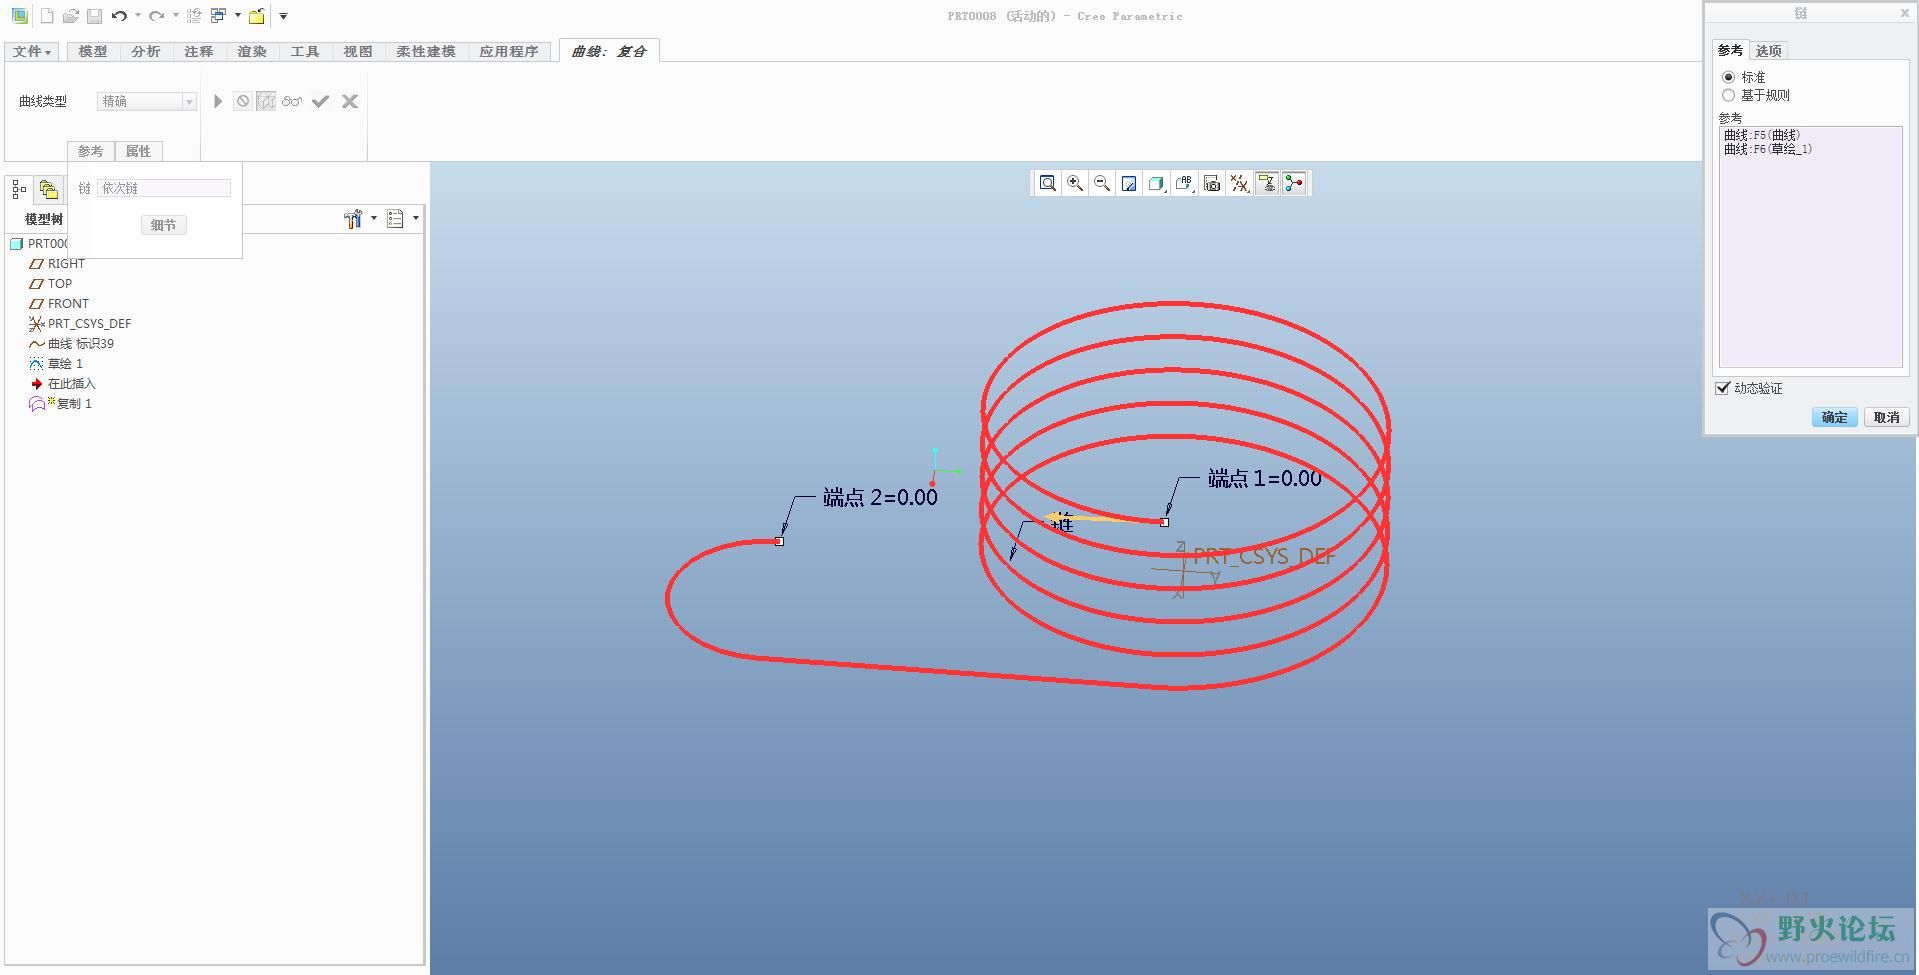Open the 应用程序 ribbon tab
The height and width of the screenshot is (975, 1919).
click(509, 51)
